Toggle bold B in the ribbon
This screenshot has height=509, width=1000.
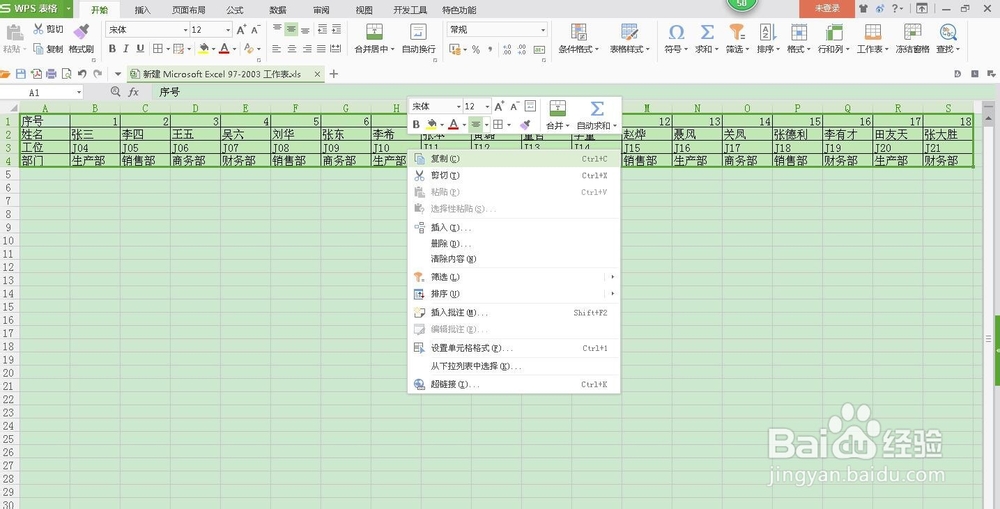pos(112,48)
